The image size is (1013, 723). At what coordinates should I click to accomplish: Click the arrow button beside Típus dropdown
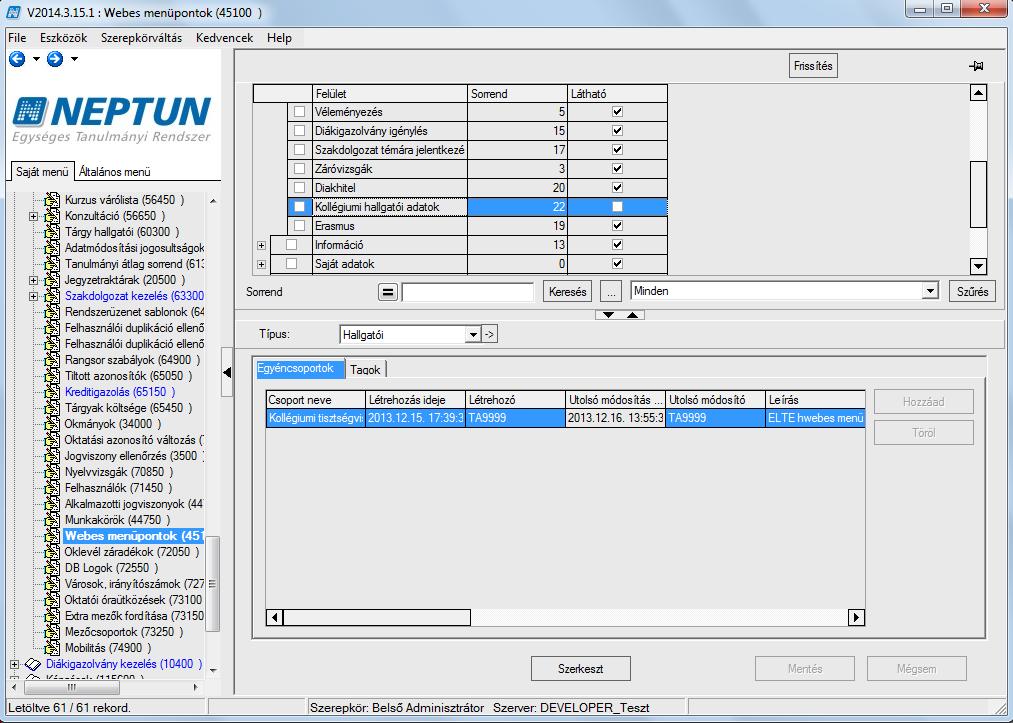click(490, 335)
